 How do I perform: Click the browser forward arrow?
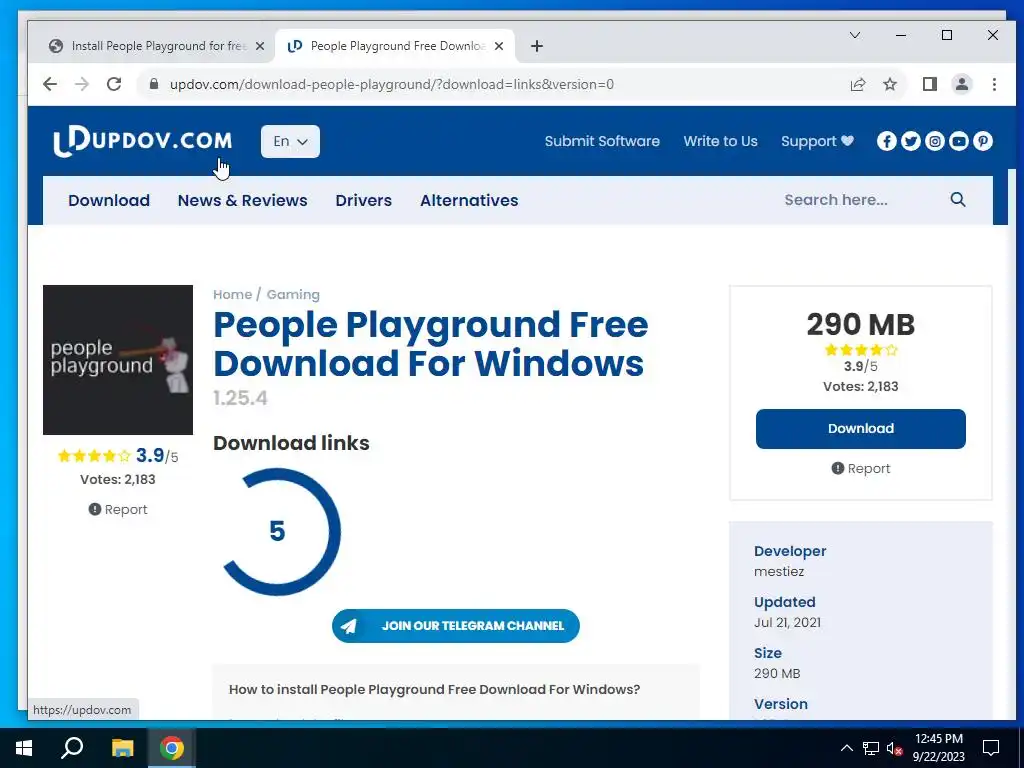[82, 84]
